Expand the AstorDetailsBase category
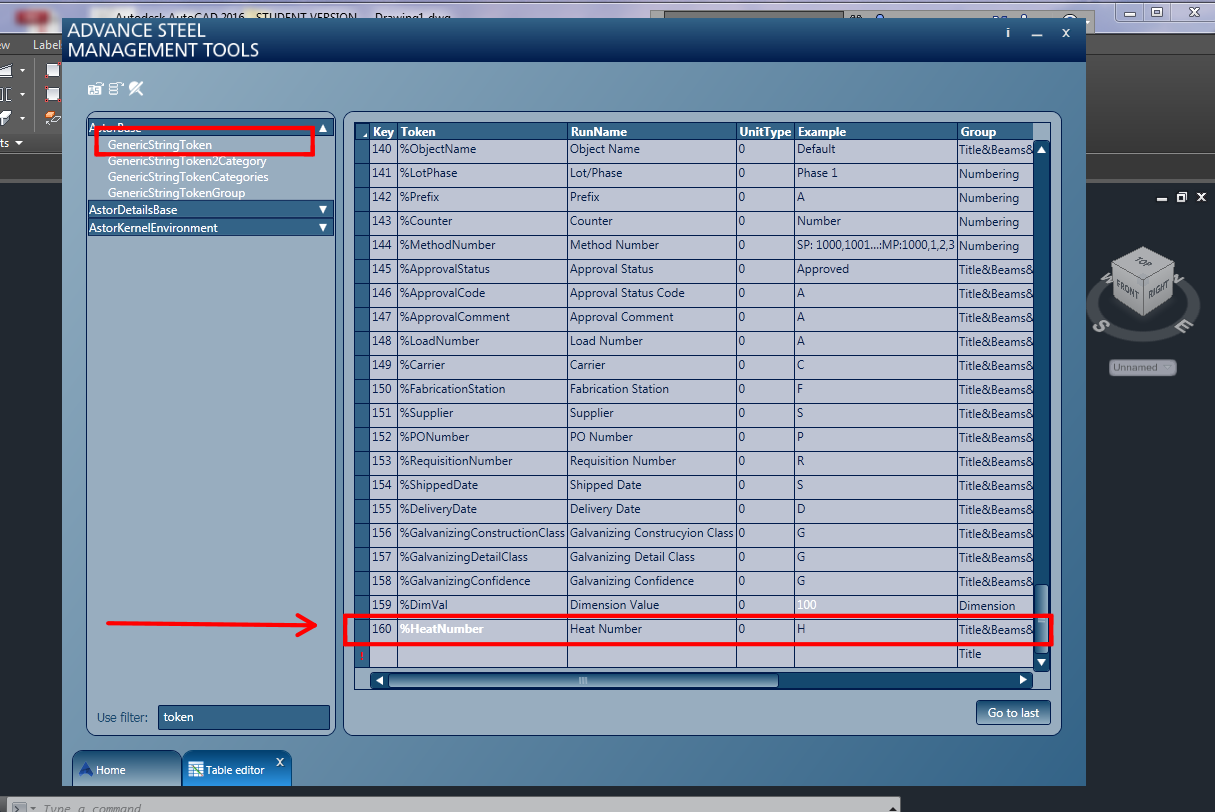 click(322, 211)
